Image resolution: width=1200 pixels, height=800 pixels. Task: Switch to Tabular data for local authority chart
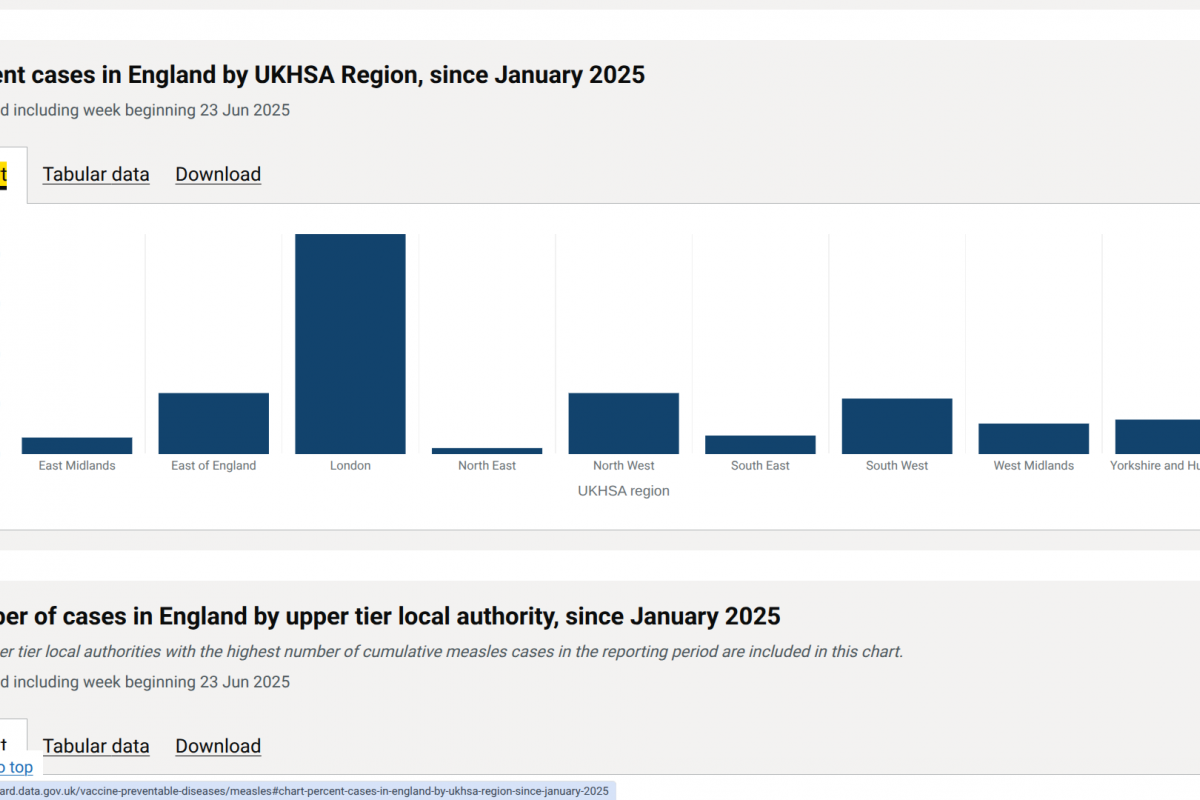[96, 747]
